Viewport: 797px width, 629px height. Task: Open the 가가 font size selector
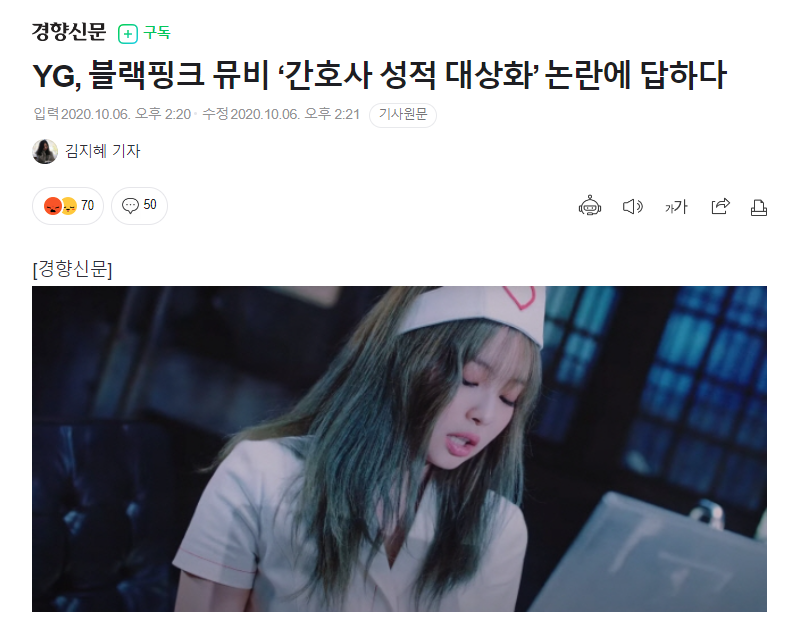[x=676, y=207]
